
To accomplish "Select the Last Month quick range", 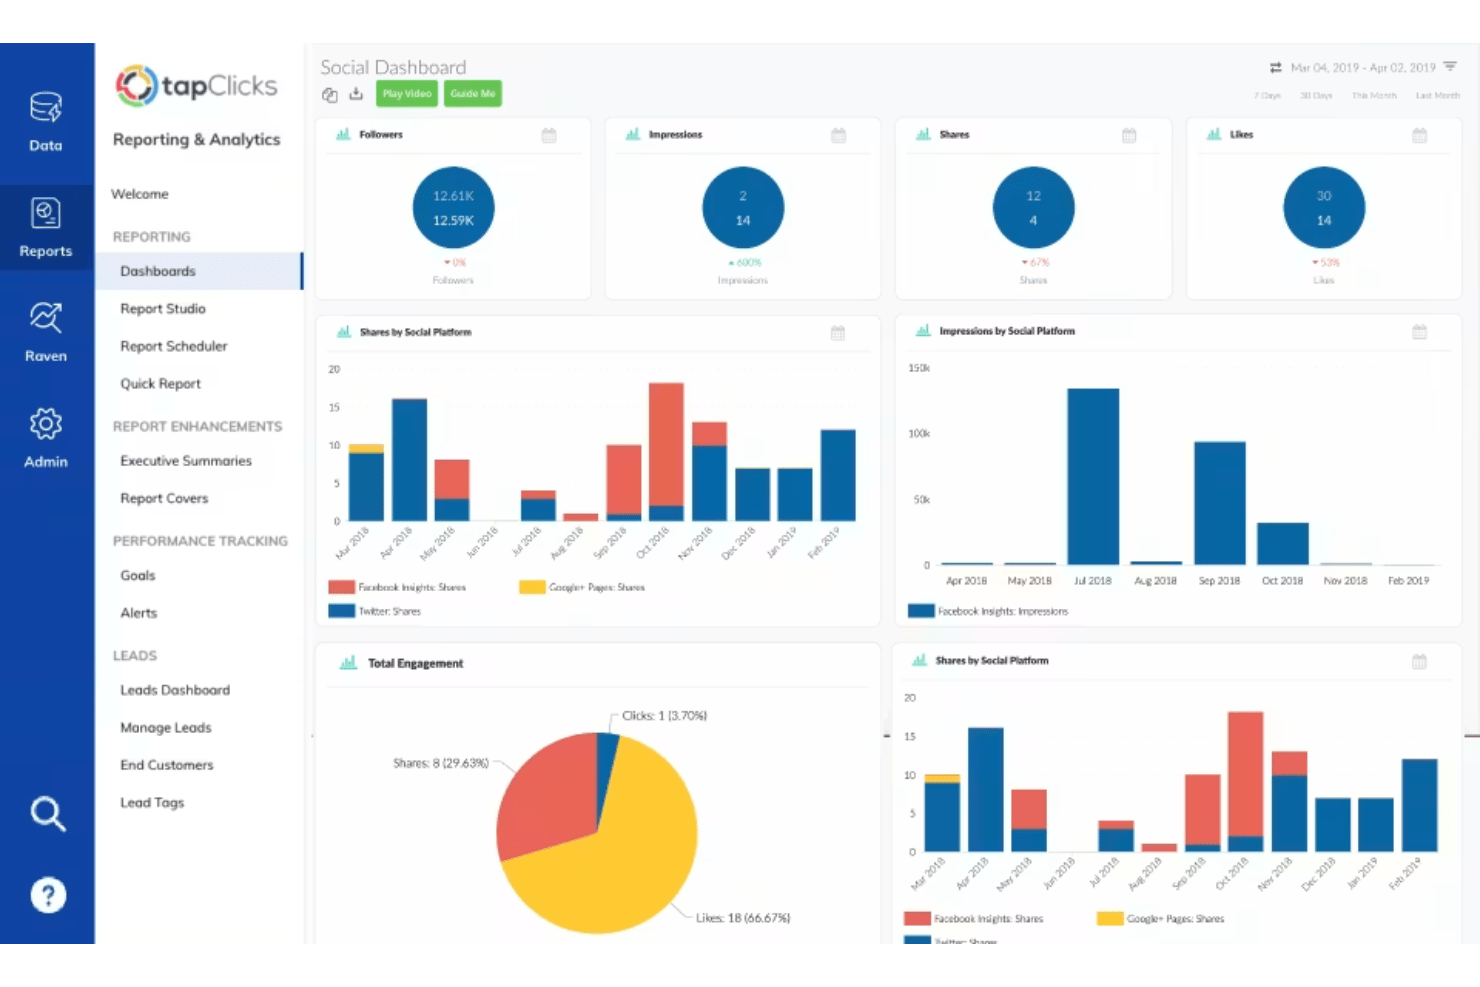I will [x=1437, y=96].
